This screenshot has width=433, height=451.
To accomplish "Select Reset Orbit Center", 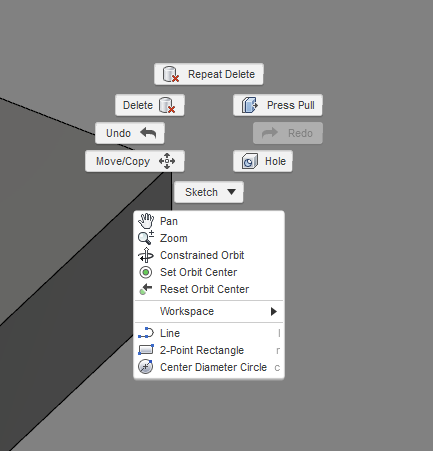I will point(209,289).
